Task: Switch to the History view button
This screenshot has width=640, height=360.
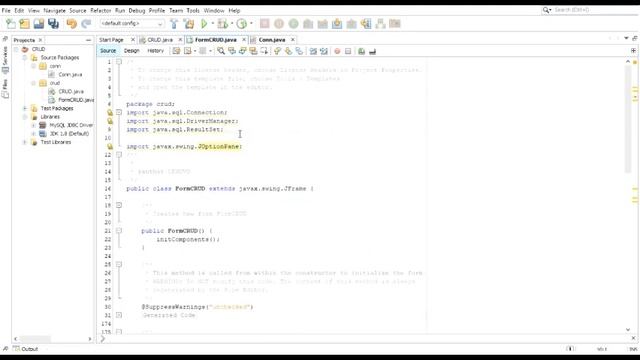Action: coord(155,51)
